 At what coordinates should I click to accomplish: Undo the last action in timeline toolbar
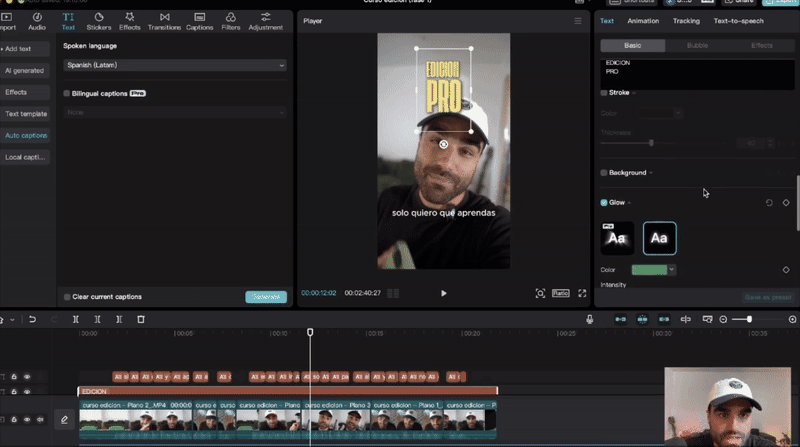click(x=32, y=319)
